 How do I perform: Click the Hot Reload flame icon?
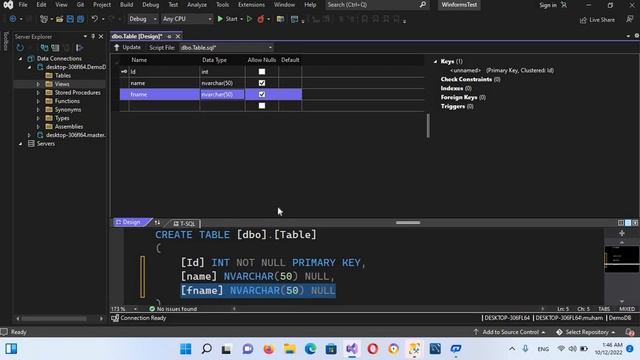coord(260,19)
